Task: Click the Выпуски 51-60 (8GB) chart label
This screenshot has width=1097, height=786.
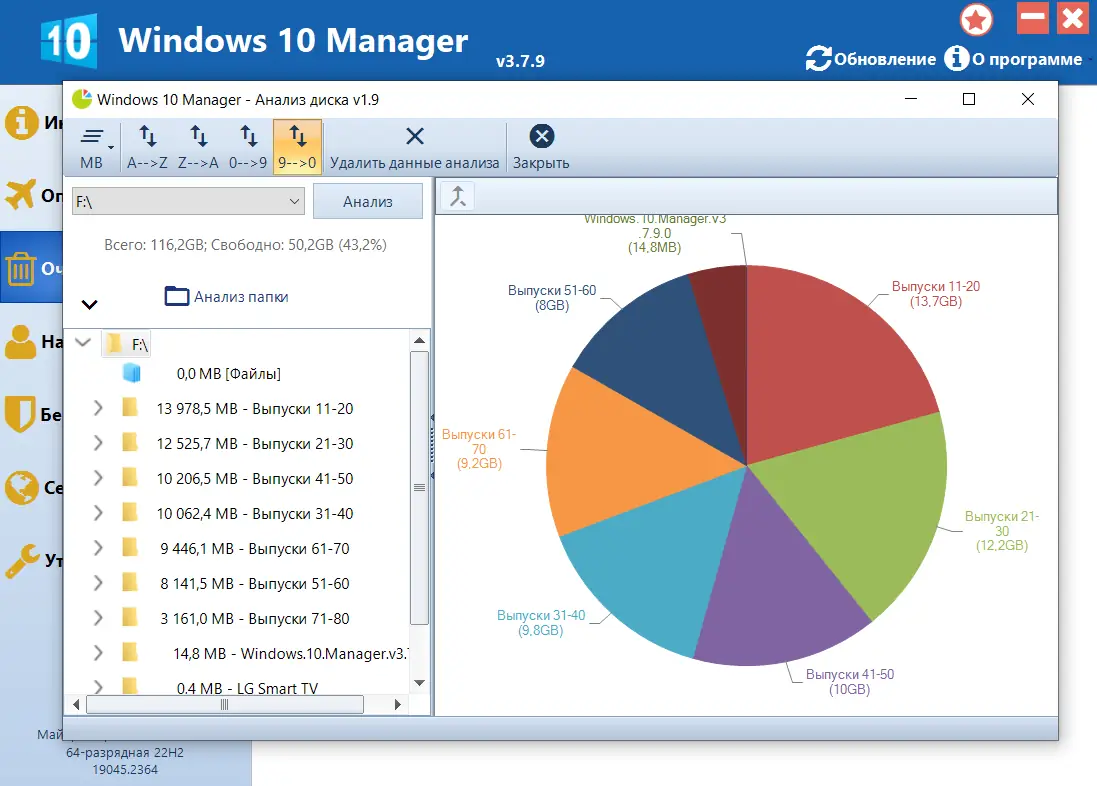Action: 552,298
